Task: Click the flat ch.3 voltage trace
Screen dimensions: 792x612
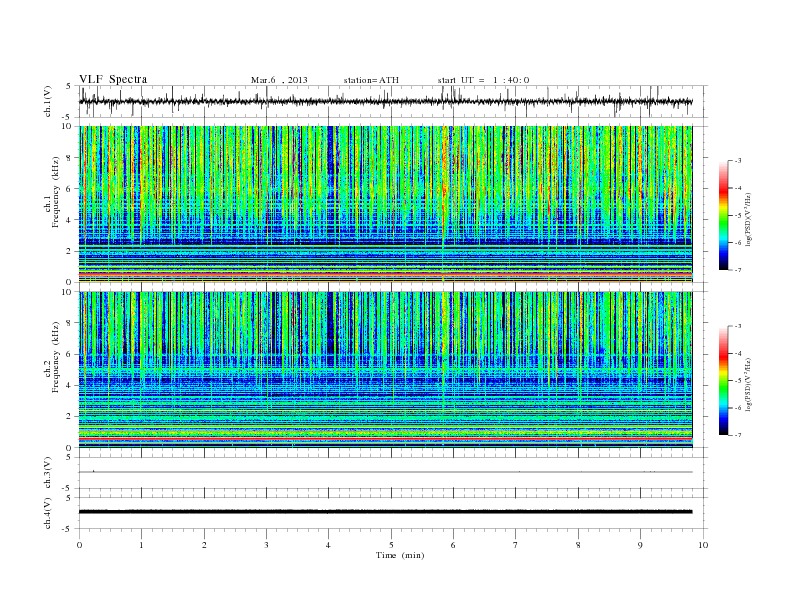Action: point(385,472)
